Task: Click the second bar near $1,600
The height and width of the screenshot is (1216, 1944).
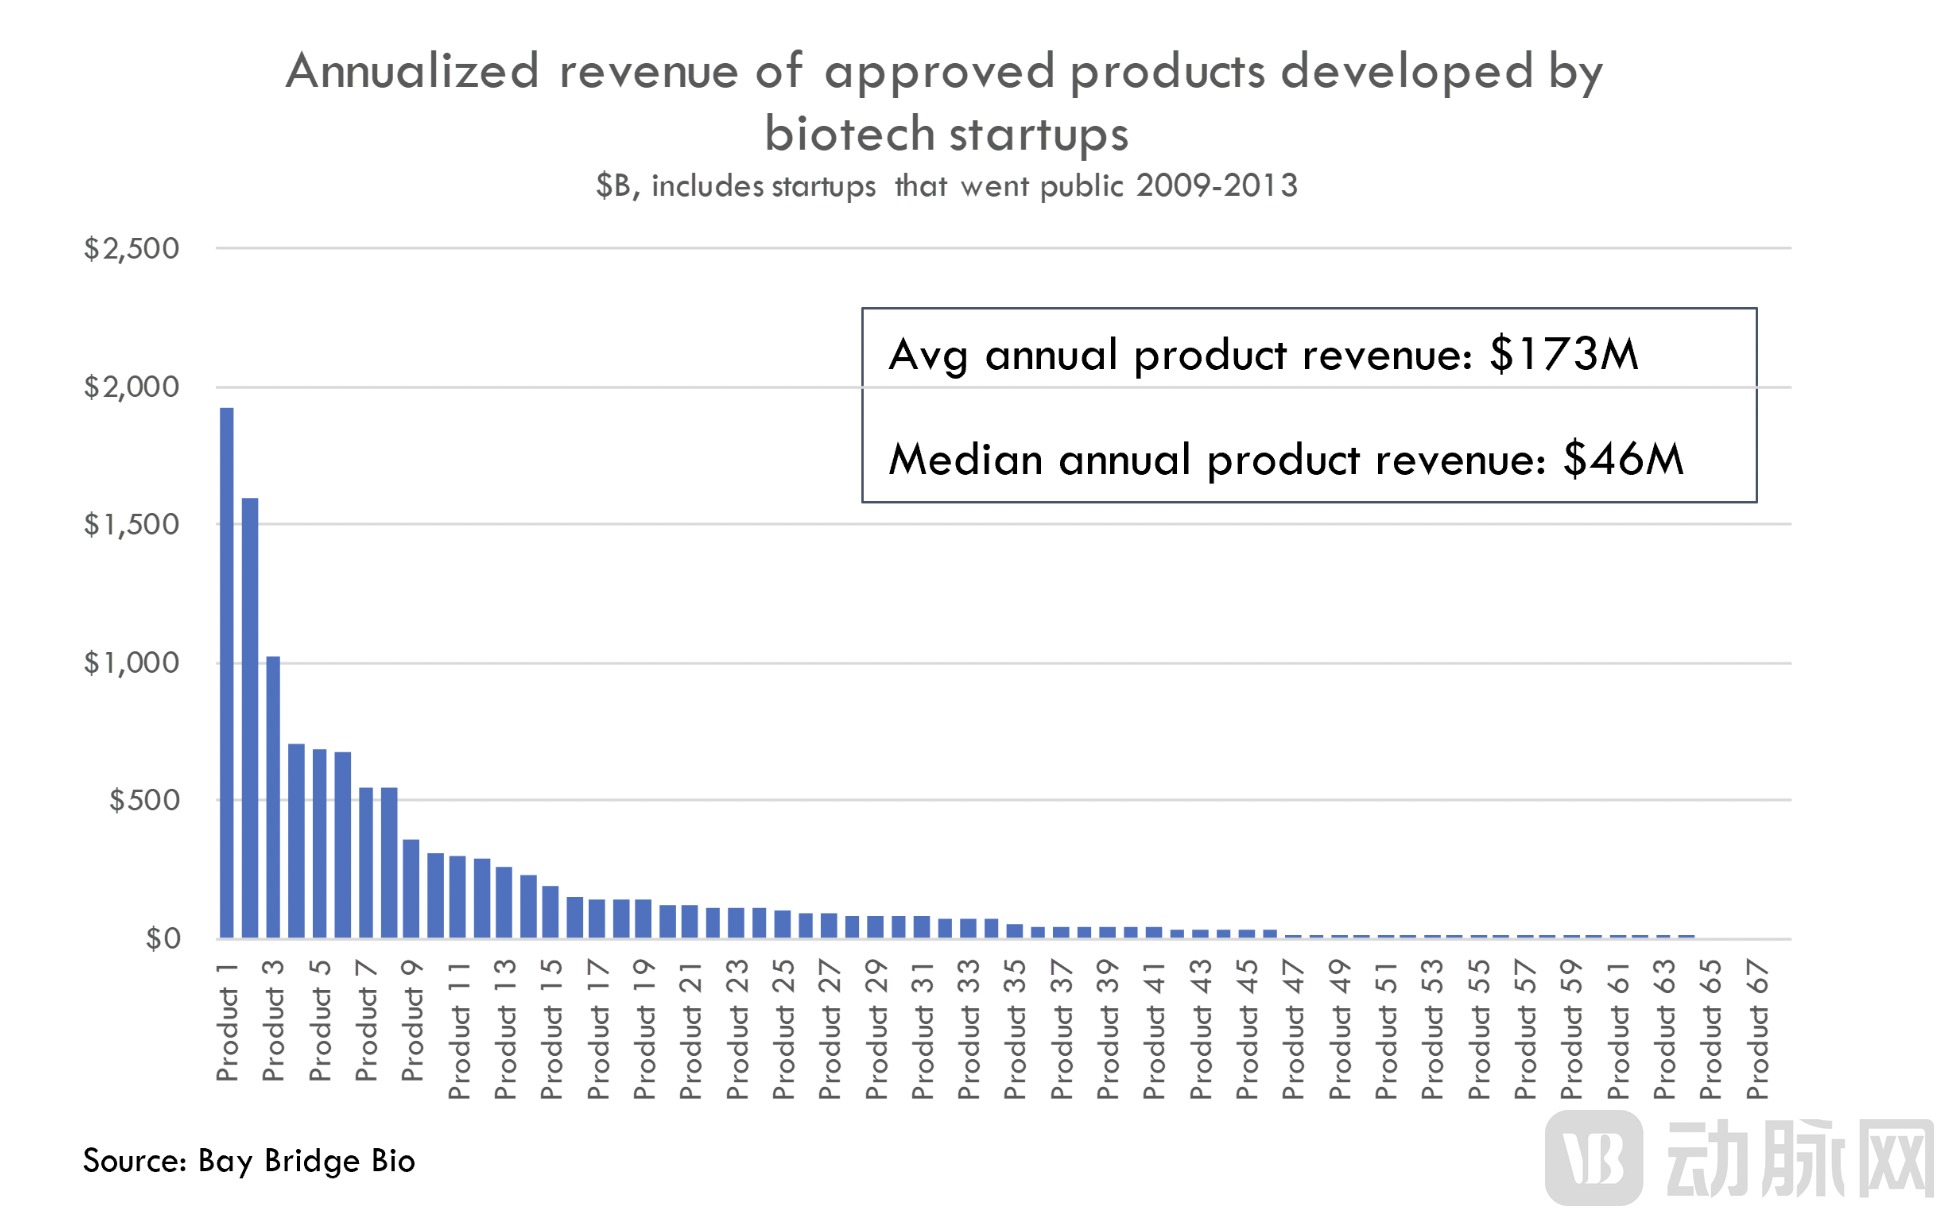Action: click(250, 717)
